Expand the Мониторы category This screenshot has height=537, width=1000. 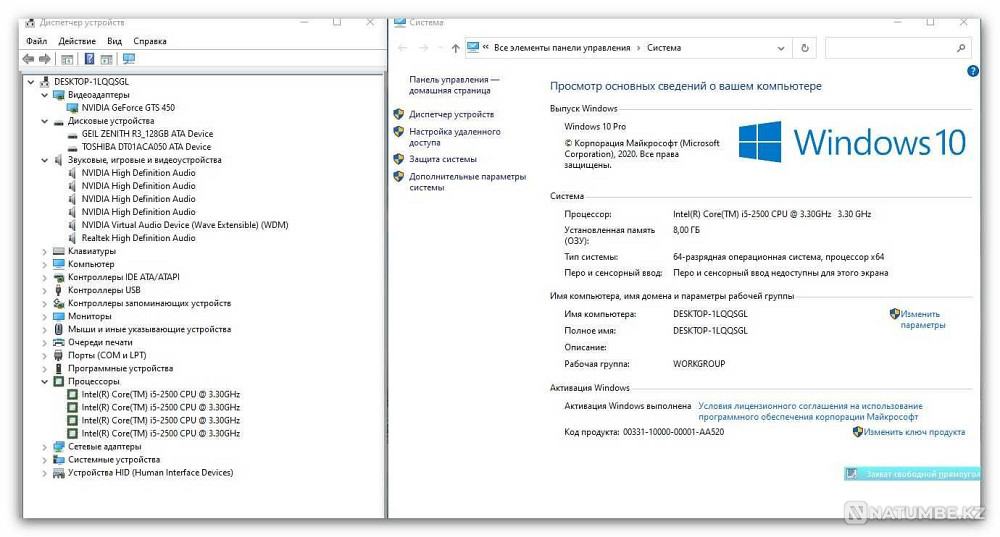pyautogui.click(x=45, y=316)
